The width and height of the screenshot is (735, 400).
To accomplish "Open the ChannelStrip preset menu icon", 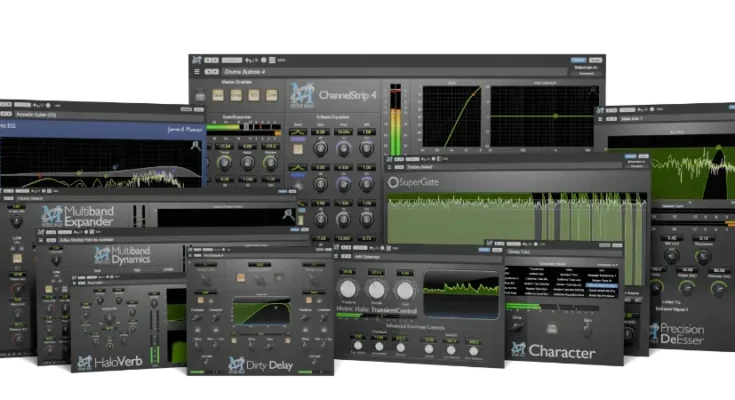I will click(195, 72).
